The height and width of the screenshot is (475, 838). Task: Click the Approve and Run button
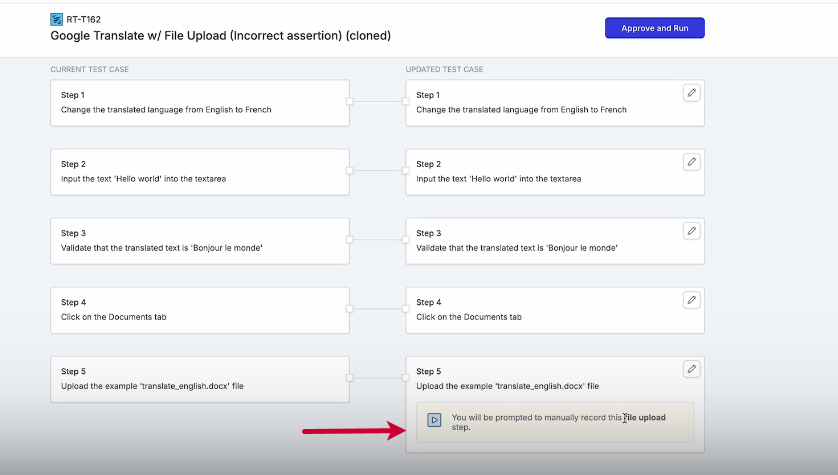coord(654,28)
